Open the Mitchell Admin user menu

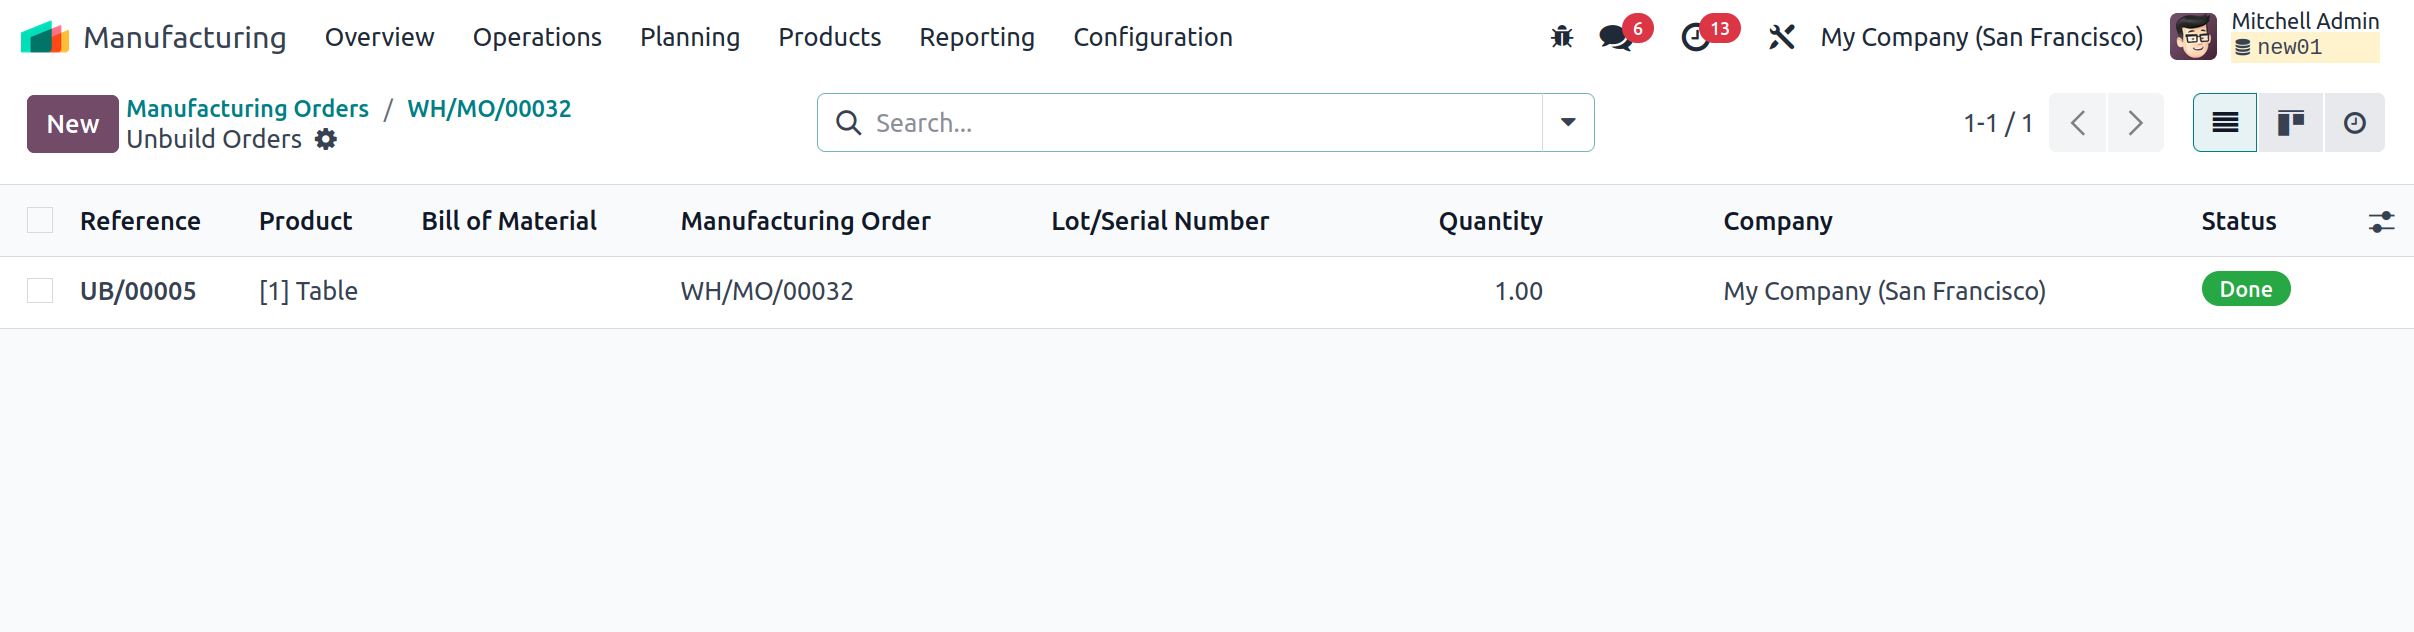pos(2274,37)
